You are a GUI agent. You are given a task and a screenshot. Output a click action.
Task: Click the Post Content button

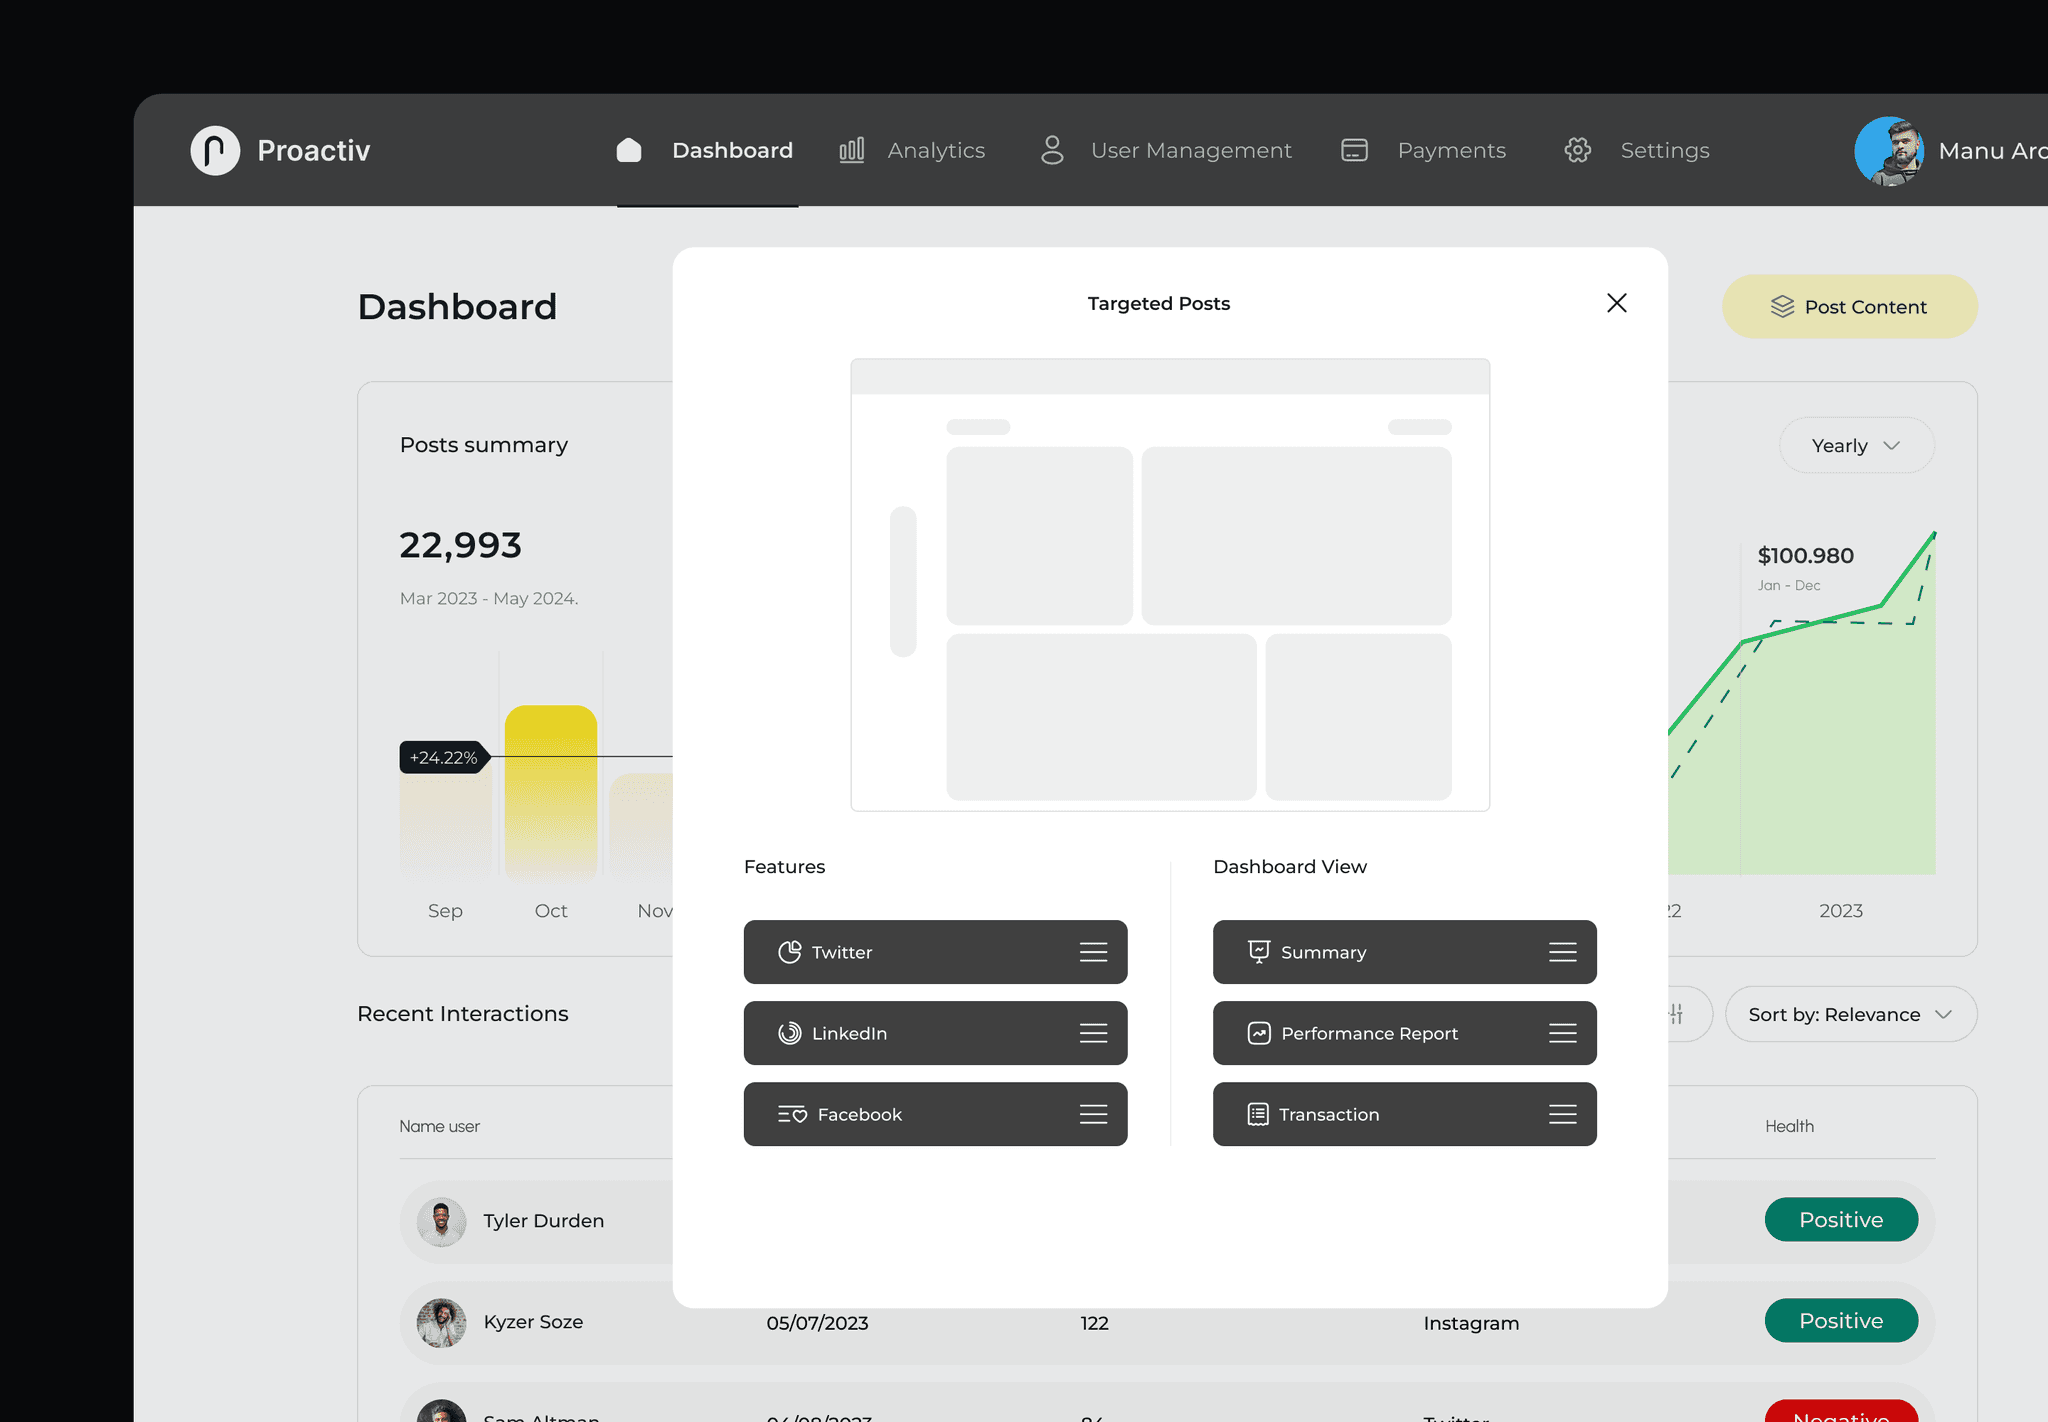(1849, 306)
